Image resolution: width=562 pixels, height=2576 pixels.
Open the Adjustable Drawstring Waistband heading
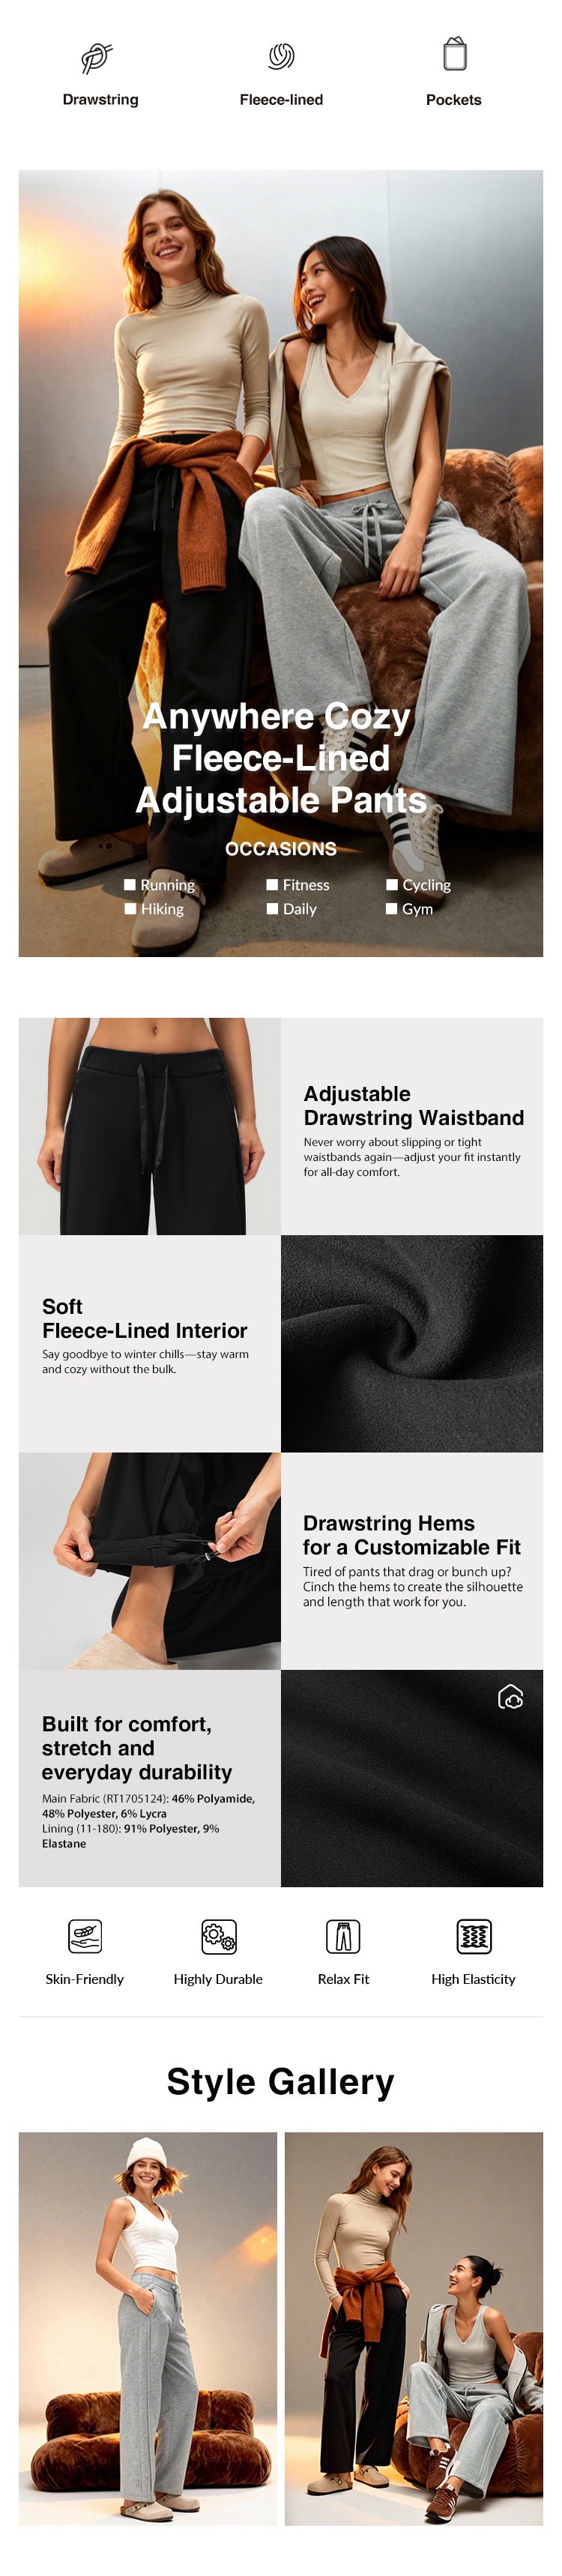[413, 1106]
